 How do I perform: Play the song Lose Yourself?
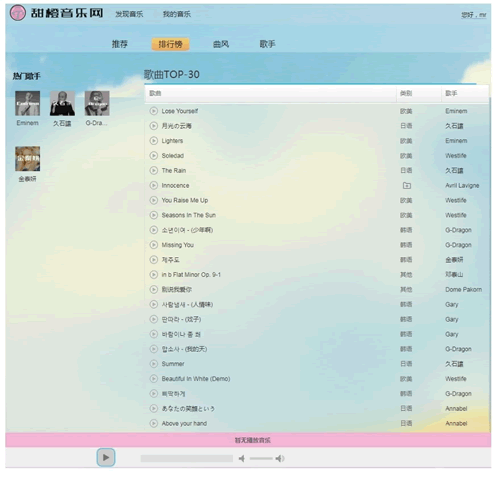point(153,111)
